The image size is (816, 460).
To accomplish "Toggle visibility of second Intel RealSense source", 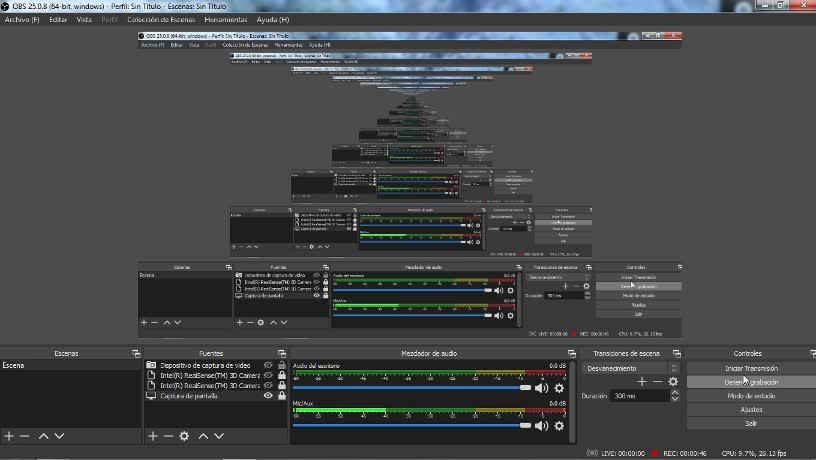I will (268, 386).
